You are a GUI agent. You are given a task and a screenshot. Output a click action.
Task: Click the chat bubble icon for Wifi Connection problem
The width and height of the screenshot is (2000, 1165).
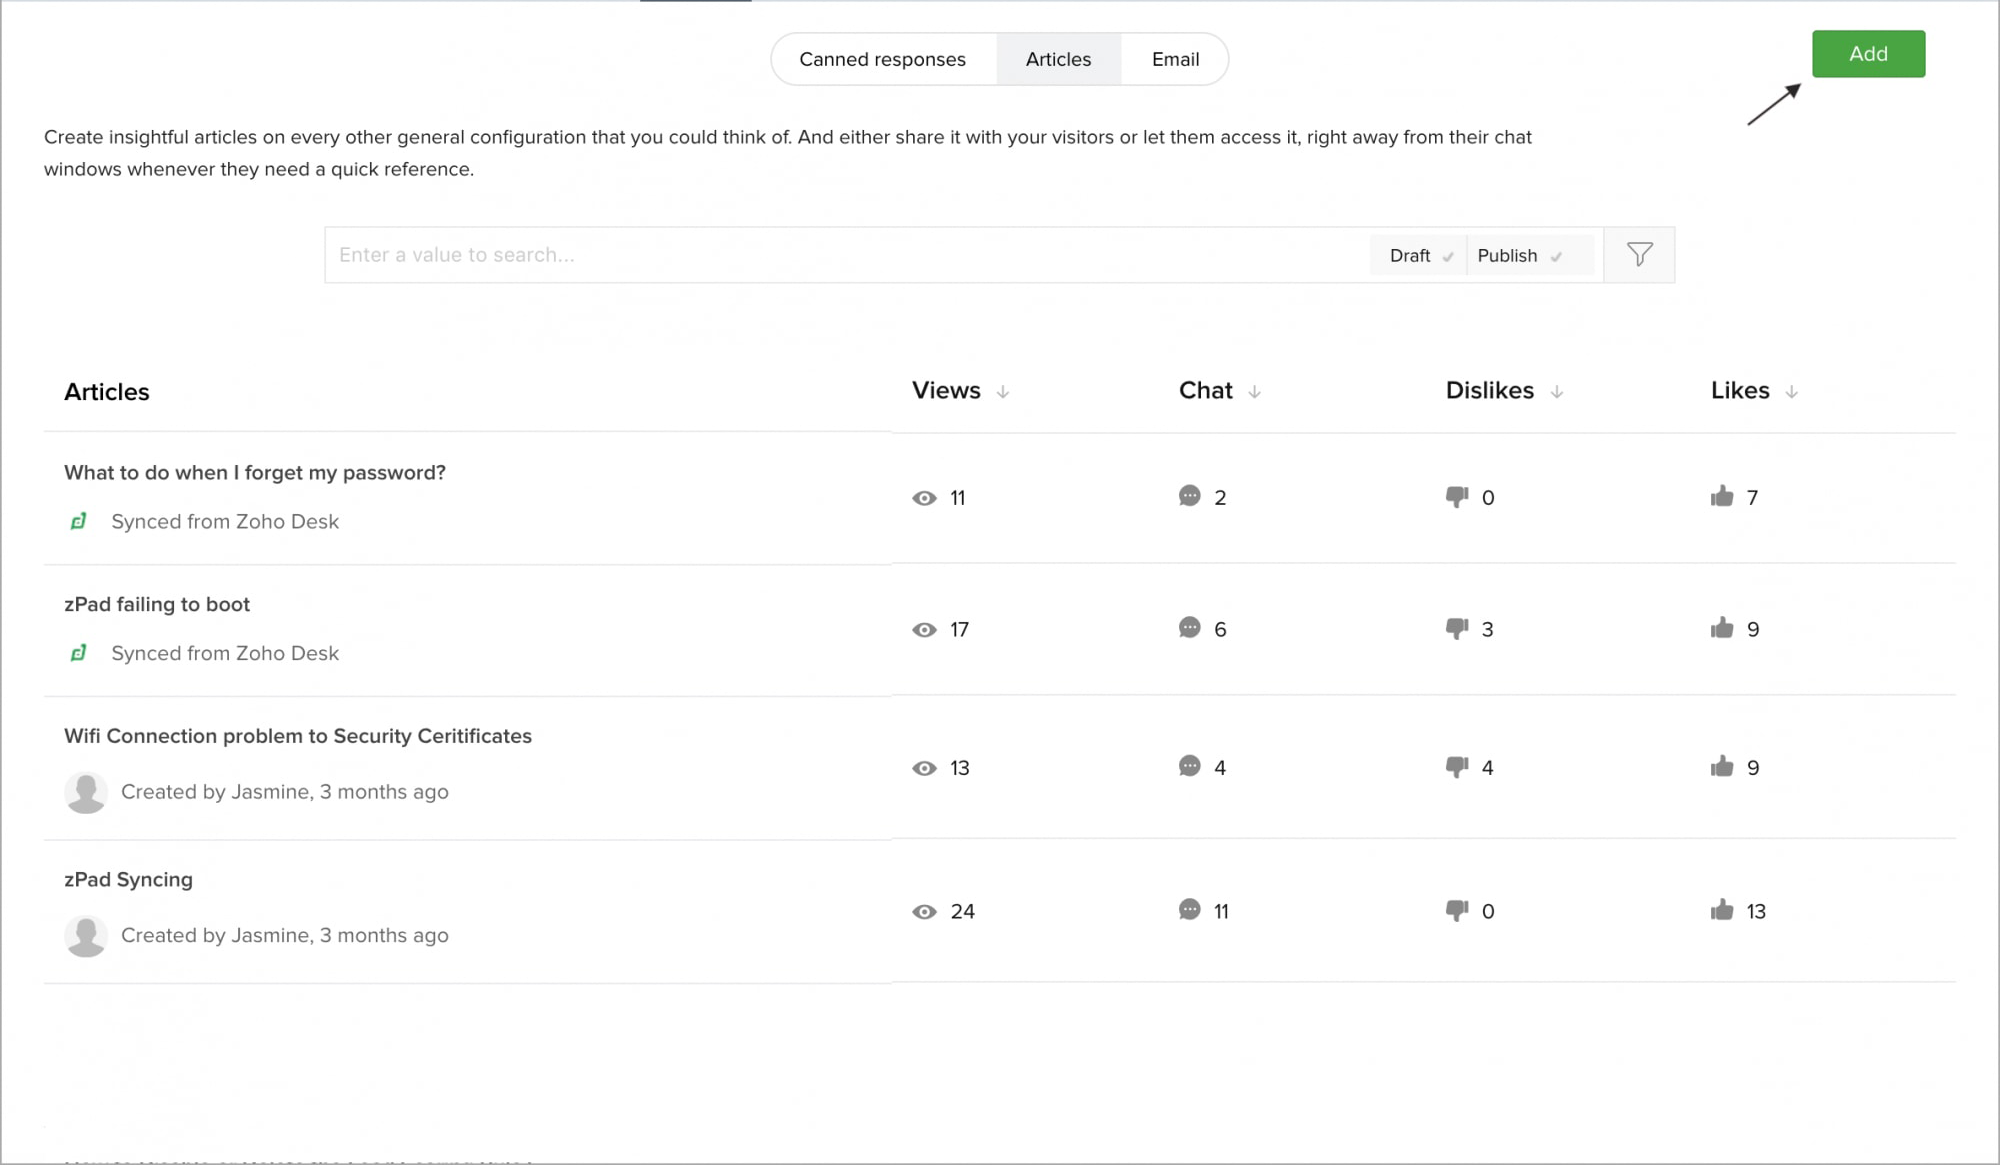tap(1189, 766)
